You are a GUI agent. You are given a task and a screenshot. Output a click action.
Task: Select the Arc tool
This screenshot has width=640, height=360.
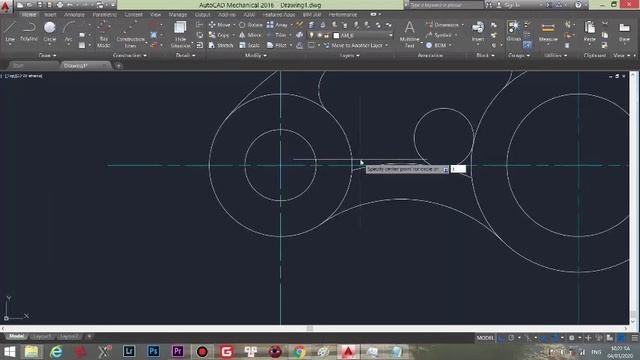68,32
